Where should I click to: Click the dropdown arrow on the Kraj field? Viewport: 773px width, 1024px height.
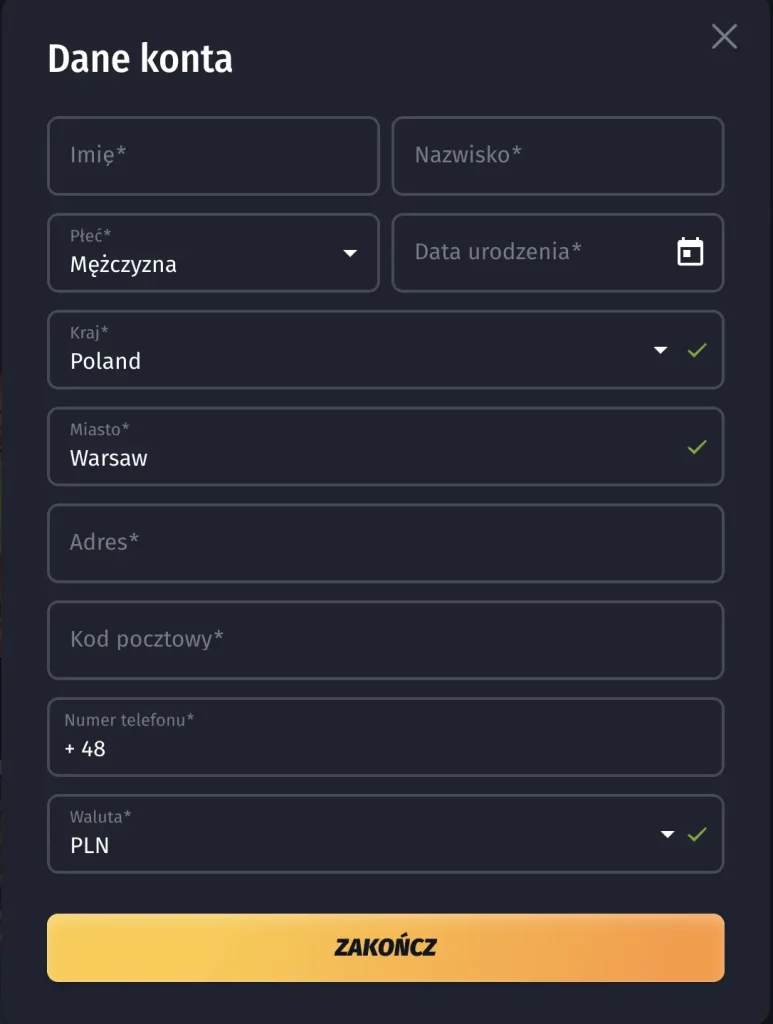pyautogui.click(x=660, y=350)
